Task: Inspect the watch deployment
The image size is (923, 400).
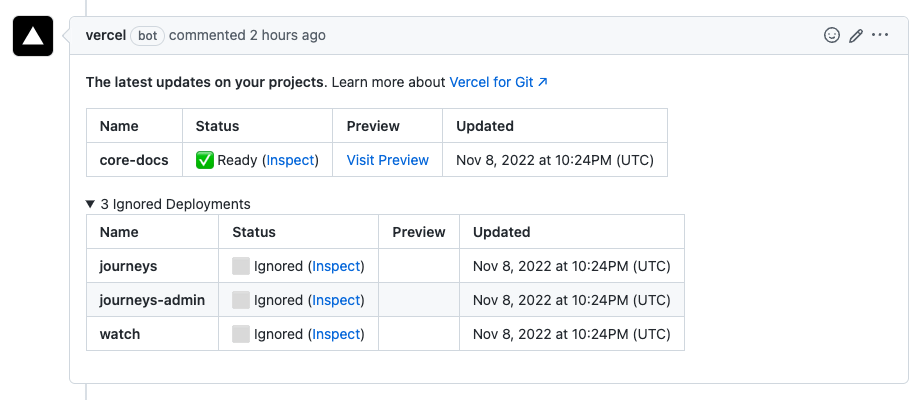Action: pos(336,334)
